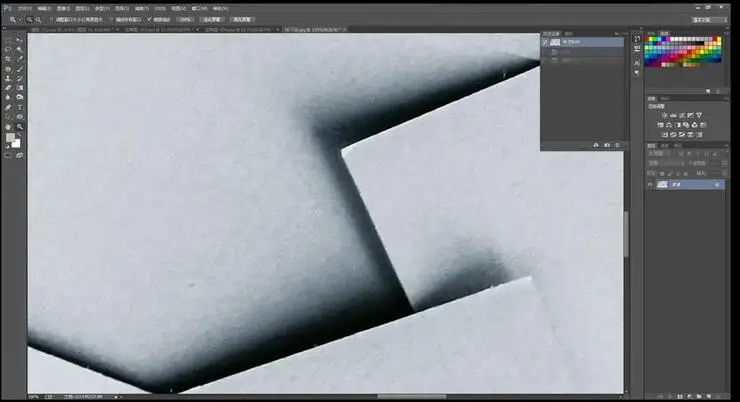The height and width of the screenshot is (402, 740).
Task: Toggle history brush source on snapshot
Action: coord(545,42)
